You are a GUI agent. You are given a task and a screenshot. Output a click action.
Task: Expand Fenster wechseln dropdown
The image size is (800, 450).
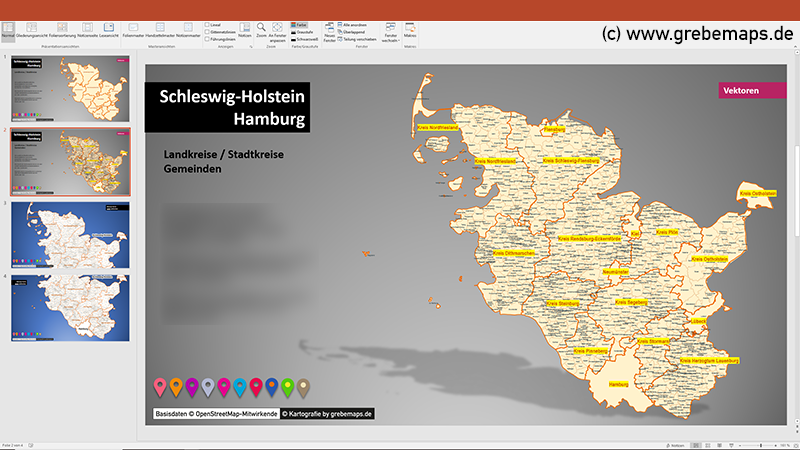tap(389, 32)
